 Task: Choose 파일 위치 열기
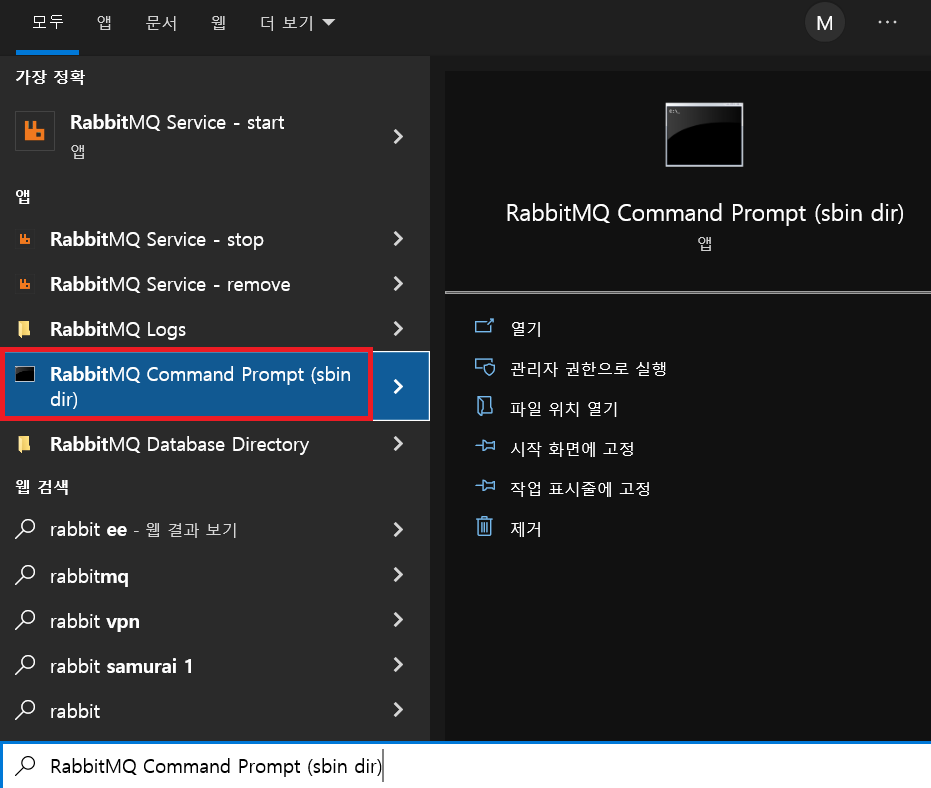[x=564, y=409]
